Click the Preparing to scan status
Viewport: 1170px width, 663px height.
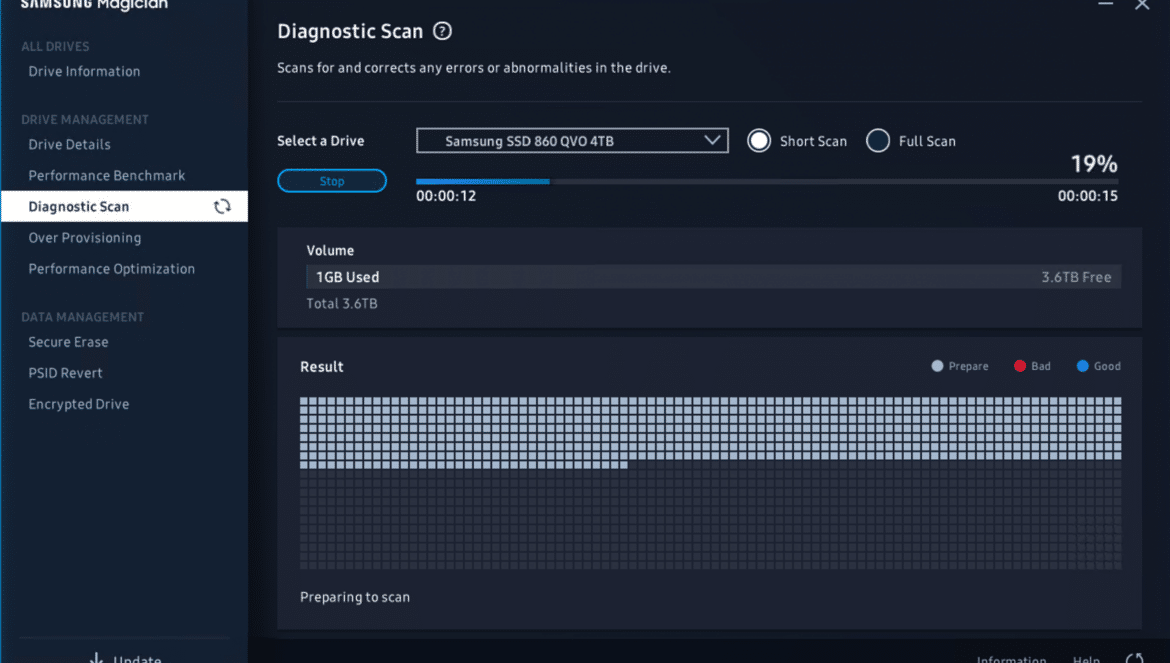(355, 597)
